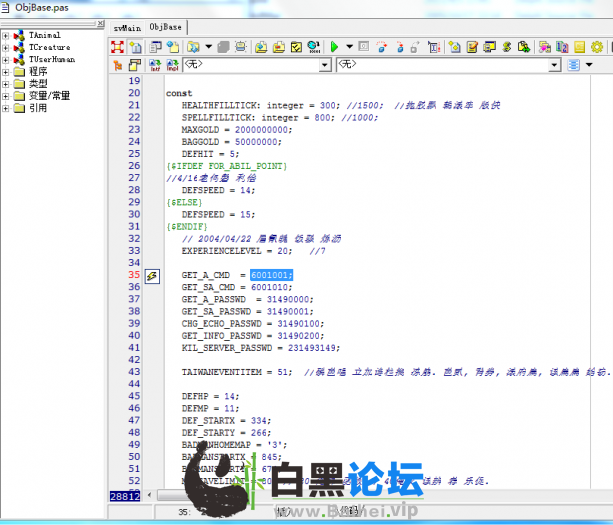
Task: Click the Impl jump toolbar icon
Action: 170,65
